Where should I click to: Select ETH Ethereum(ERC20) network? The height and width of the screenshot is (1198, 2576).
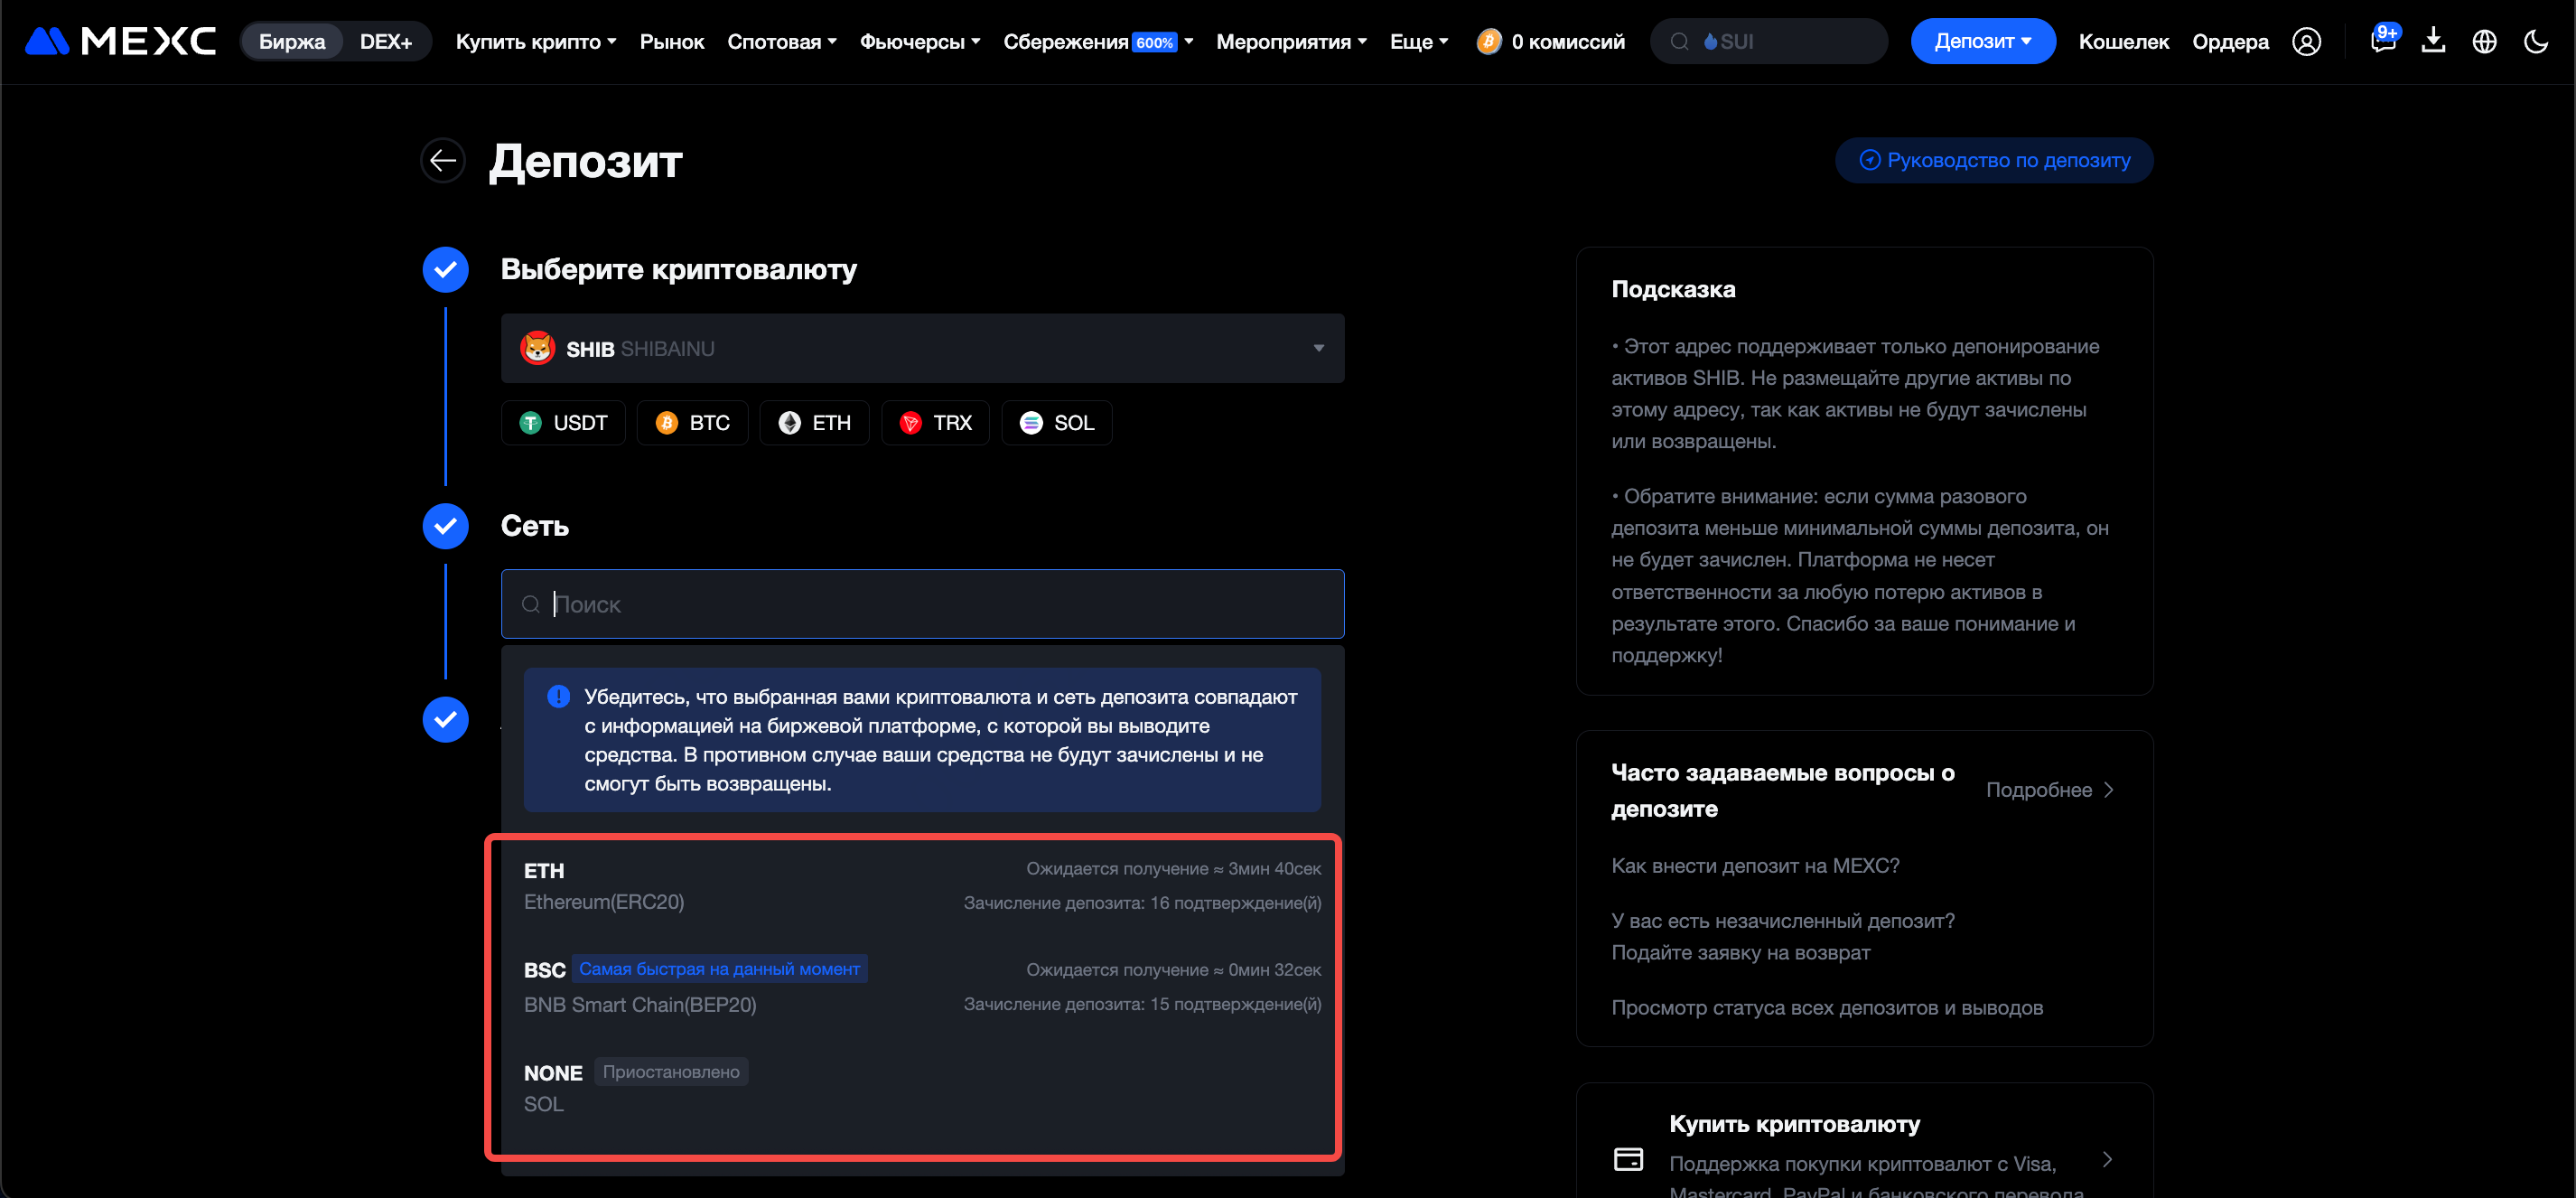point(922,886)
